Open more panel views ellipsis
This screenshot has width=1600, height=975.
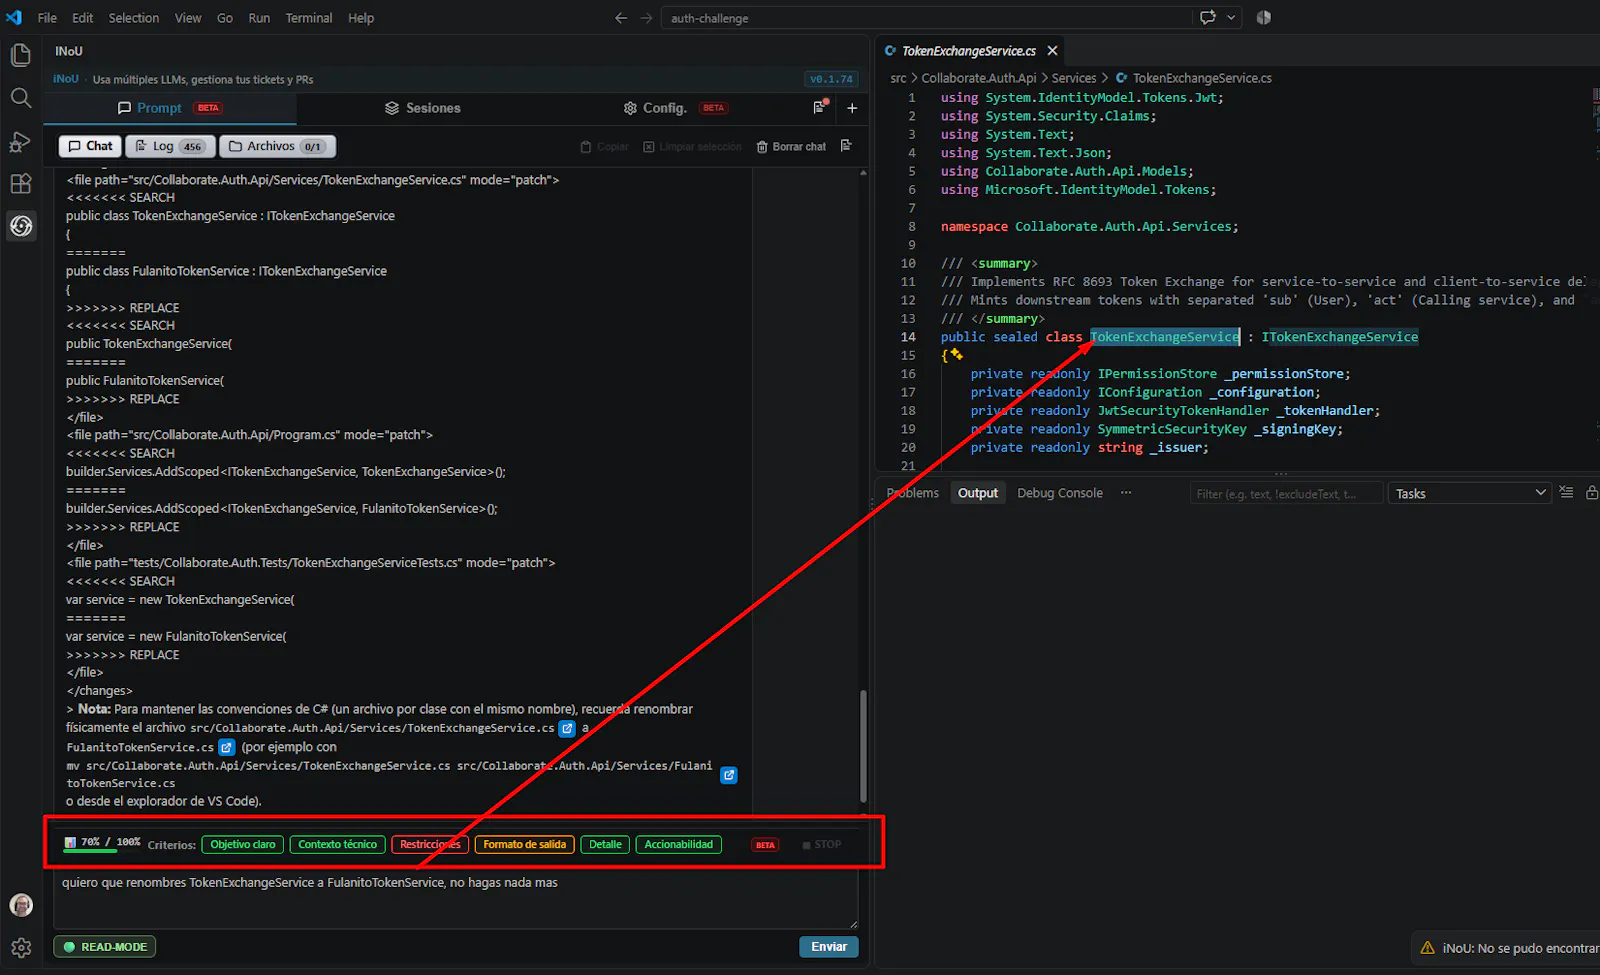(x=1126, y=493)
